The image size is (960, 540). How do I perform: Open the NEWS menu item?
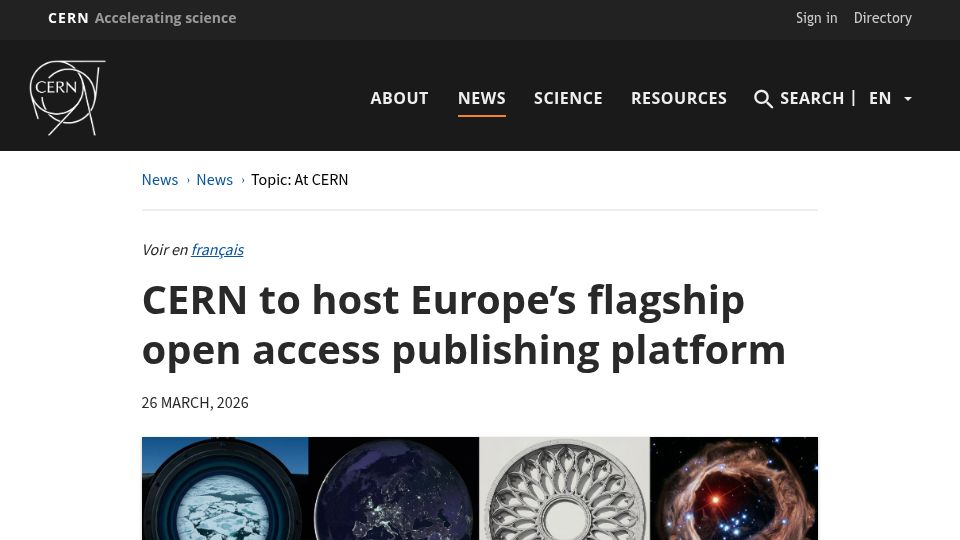coord(482,98)
